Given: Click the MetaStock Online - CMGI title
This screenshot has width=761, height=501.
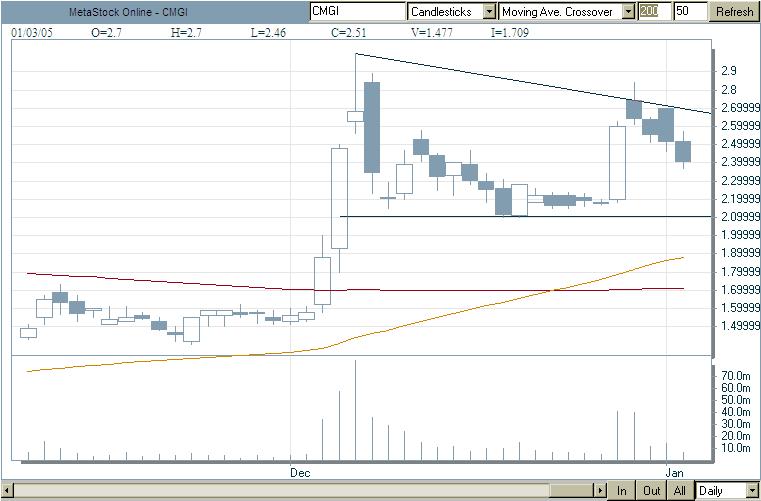Looking at the screenshot, I should click(128, 12).
